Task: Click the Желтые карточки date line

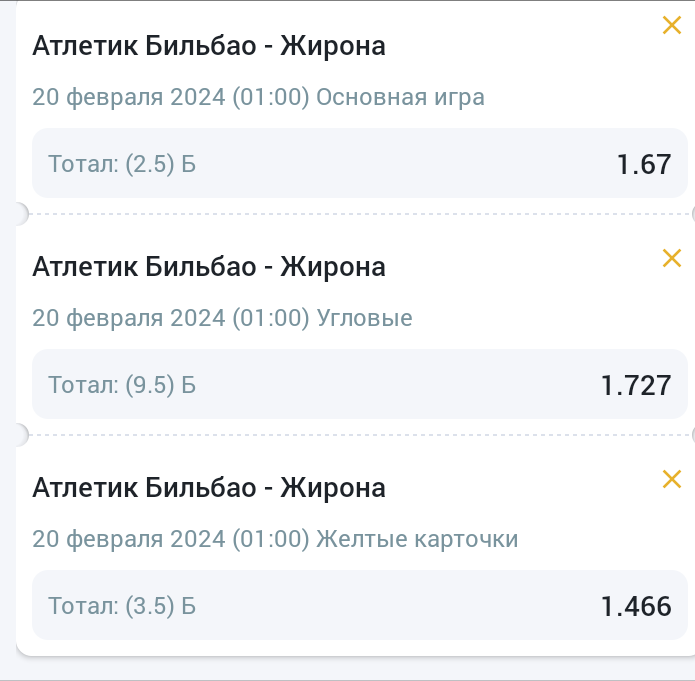Action: click(x=275, y=539)
